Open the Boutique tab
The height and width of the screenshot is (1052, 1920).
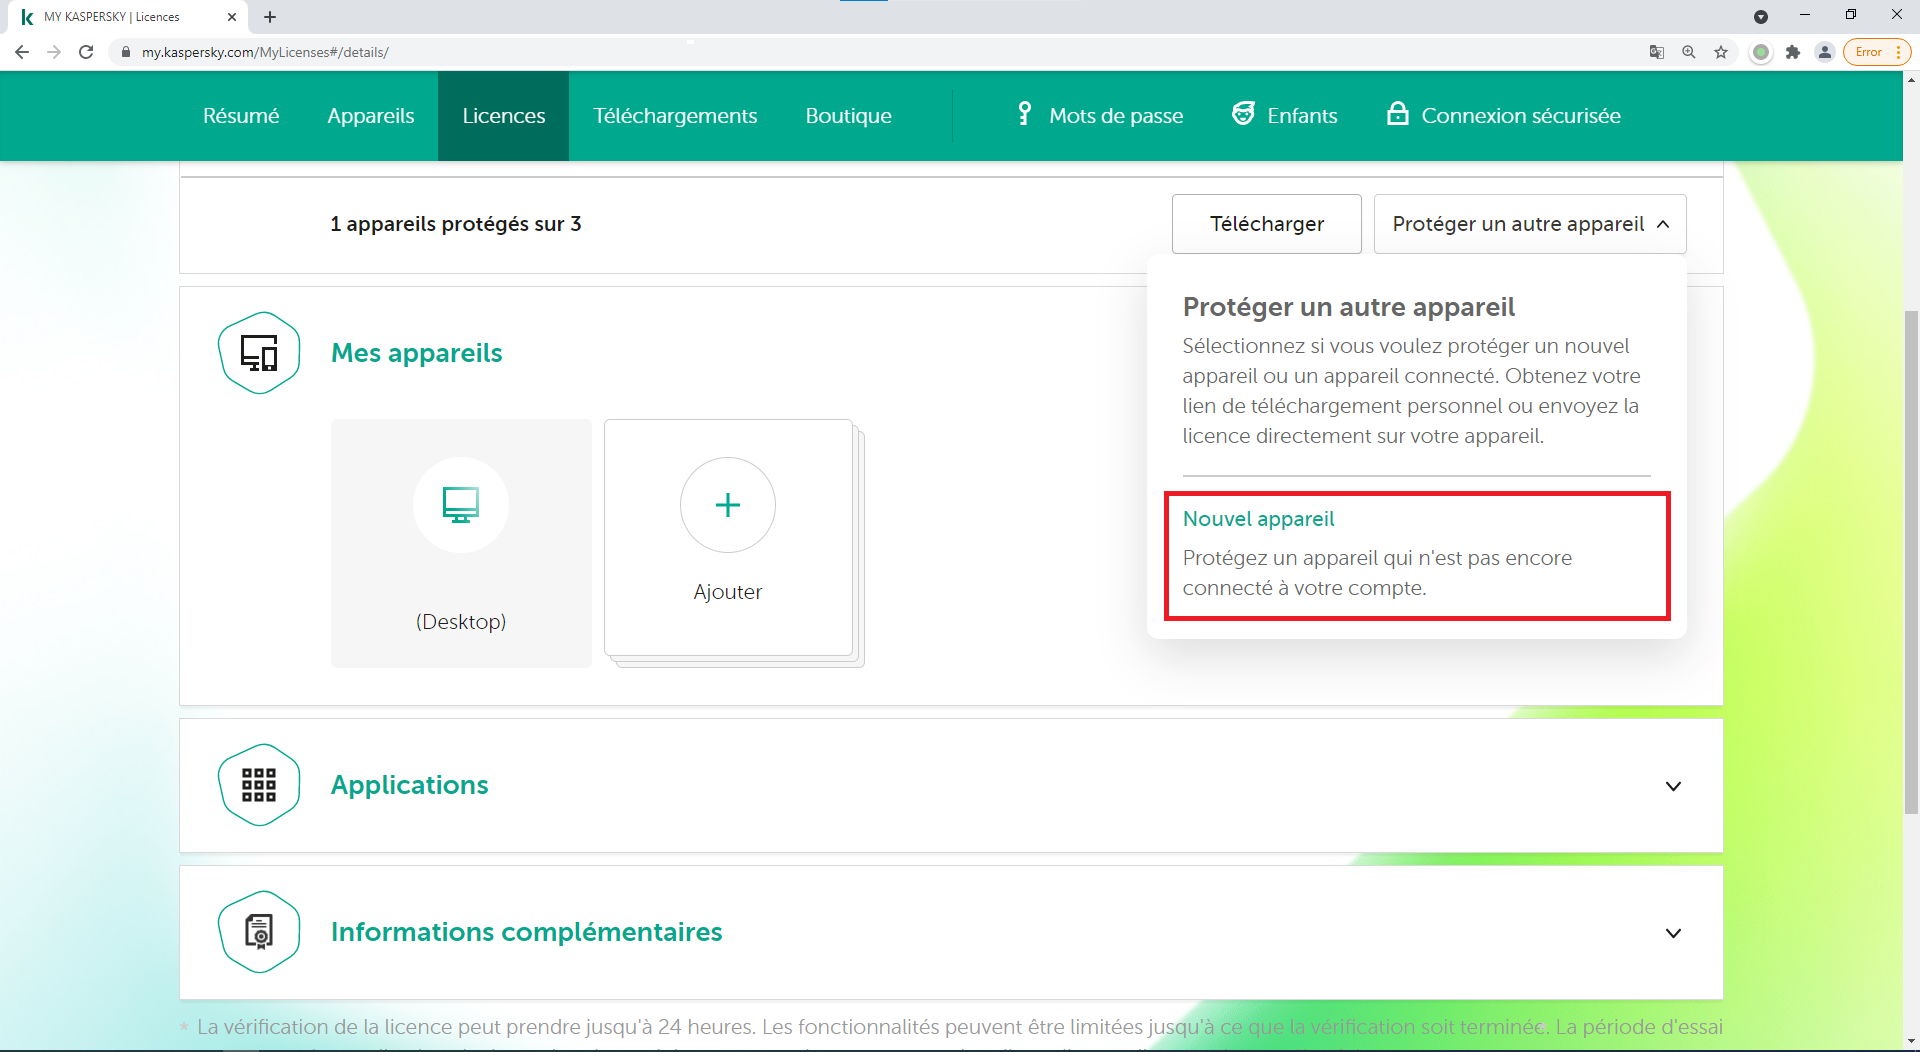[849, 116]
